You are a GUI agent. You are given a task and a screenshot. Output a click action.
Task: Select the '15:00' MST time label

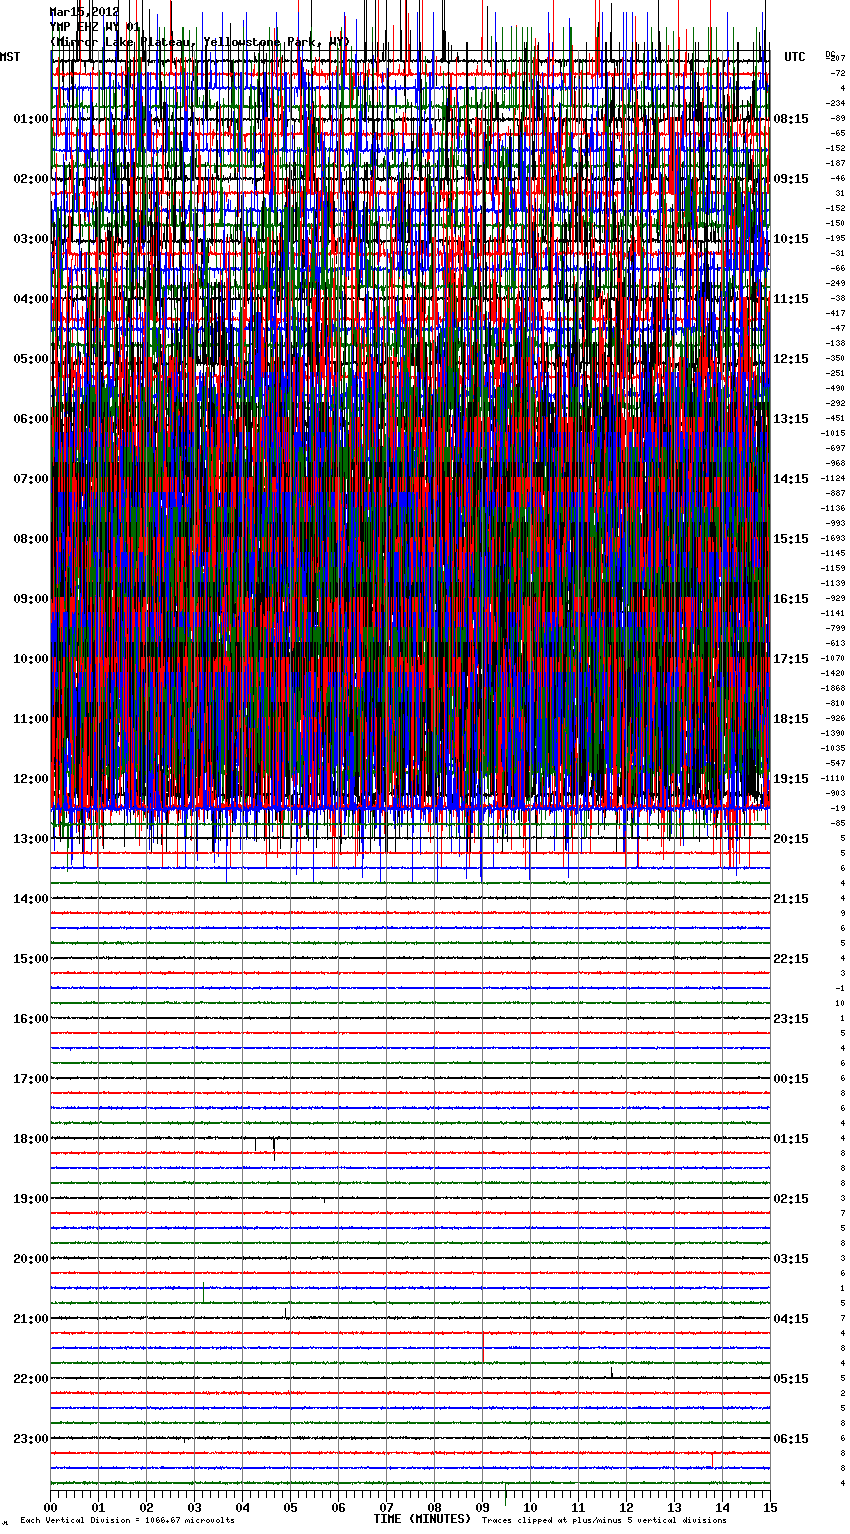point(30,959)
